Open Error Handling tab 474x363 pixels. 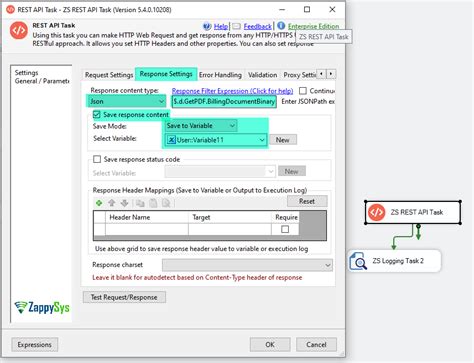[220, 75]
